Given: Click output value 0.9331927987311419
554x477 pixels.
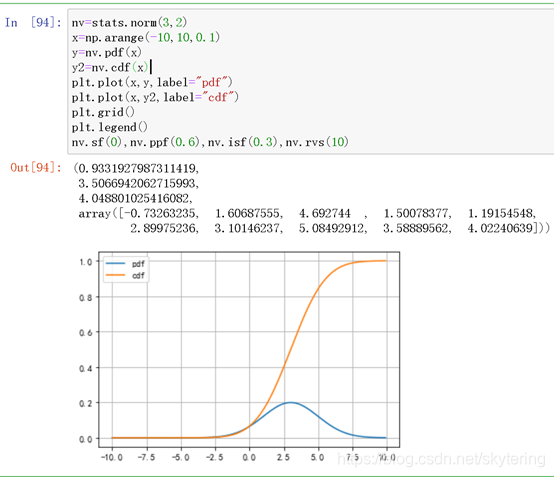Looking at the screenshot, I should pos(137,169).
